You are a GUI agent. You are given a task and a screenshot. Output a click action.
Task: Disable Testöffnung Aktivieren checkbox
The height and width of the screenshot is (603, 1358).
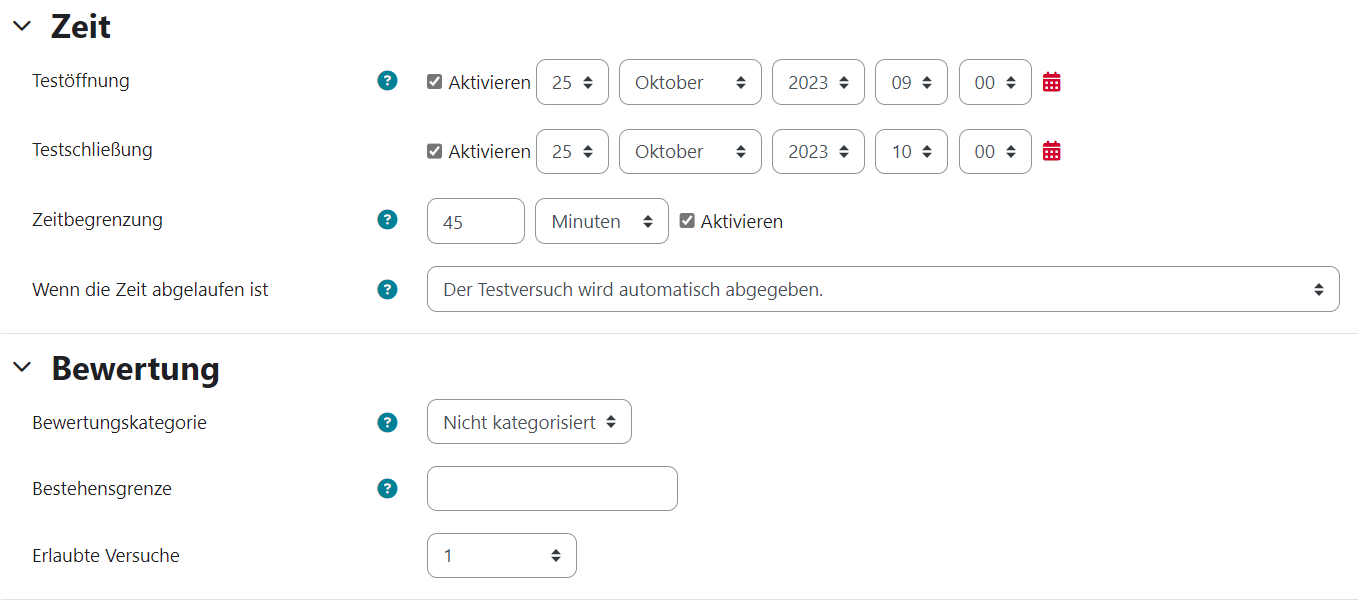tap(434, 82)
